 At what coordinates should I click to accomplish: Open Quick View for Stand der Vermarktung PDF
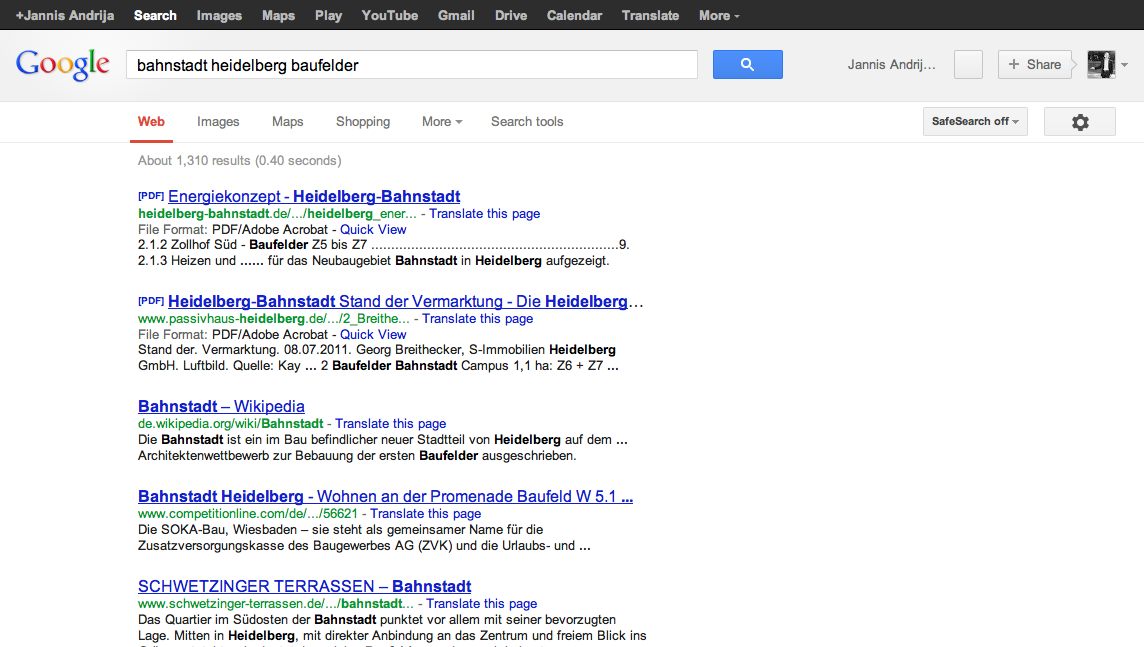point(373,335)
